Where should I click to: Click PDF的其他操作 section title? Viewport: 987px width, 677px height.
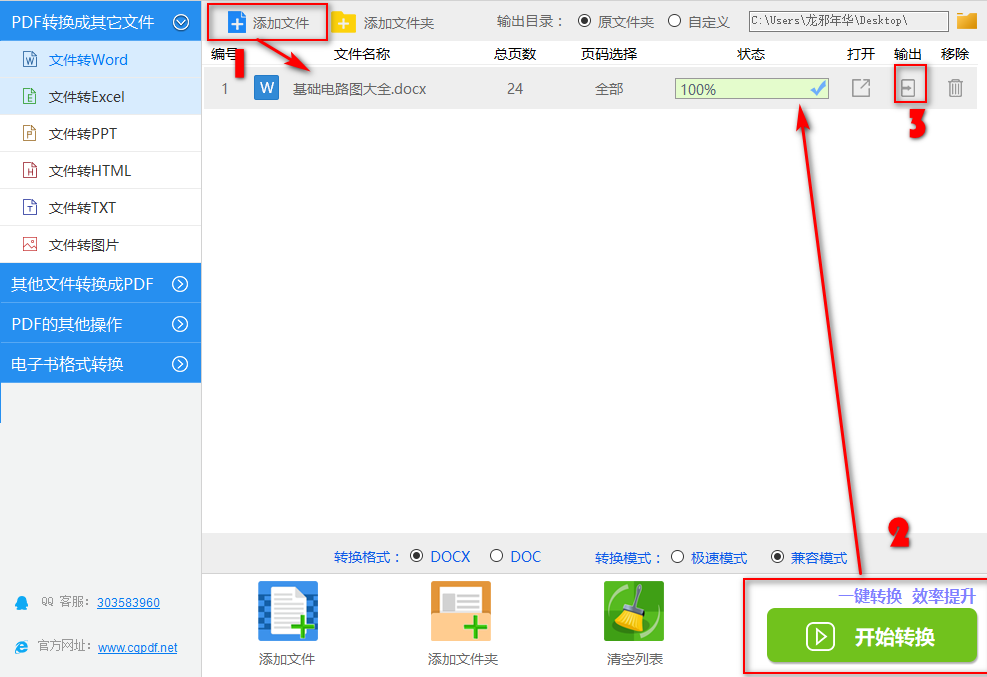tap(67, 324)
